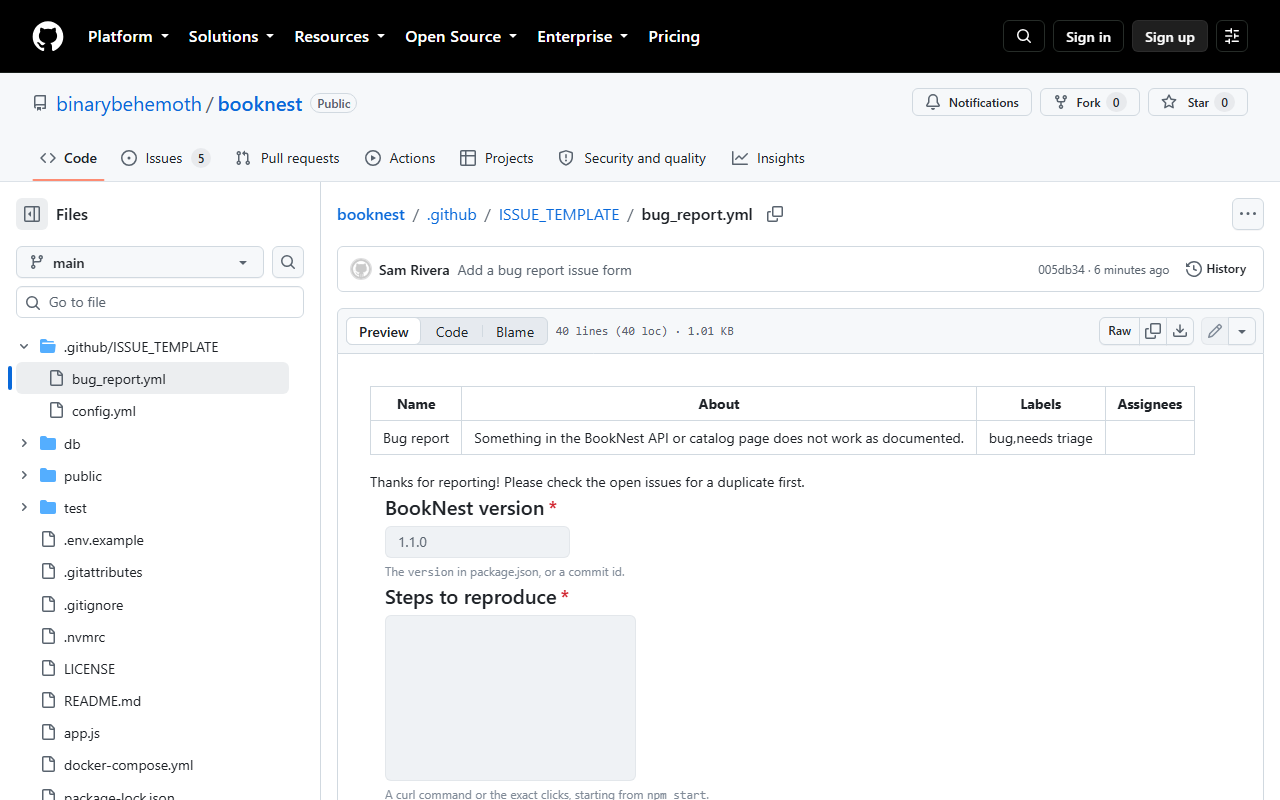Expand the public folder
1280x800 pixels.
pyautogui.click(x=25, y=476)
